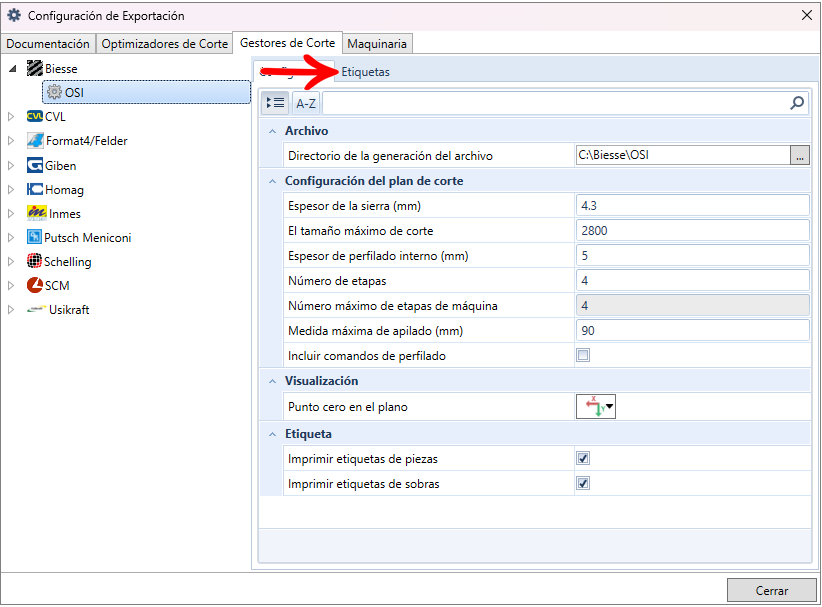Close the Configuración de Exportación window
The height and width of the screenshot is (607, 822).
coord(807,15)
